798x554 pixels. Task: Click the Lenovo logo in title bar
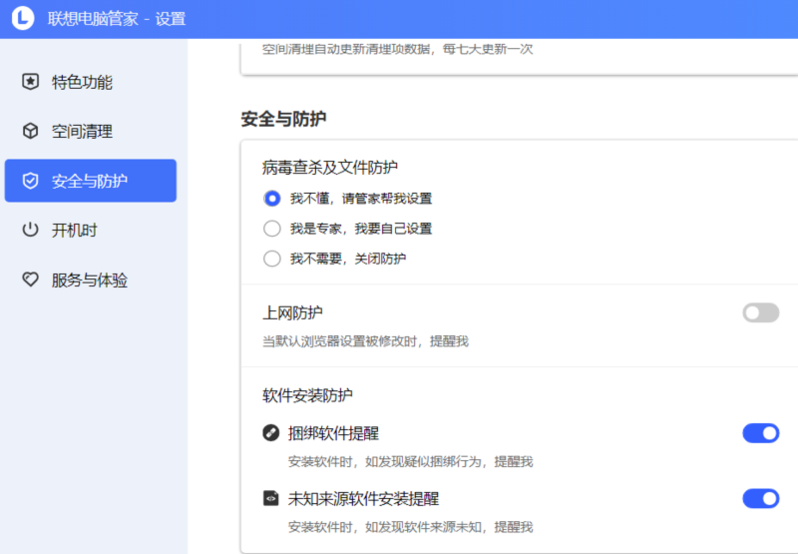click(x=23, y=19)
